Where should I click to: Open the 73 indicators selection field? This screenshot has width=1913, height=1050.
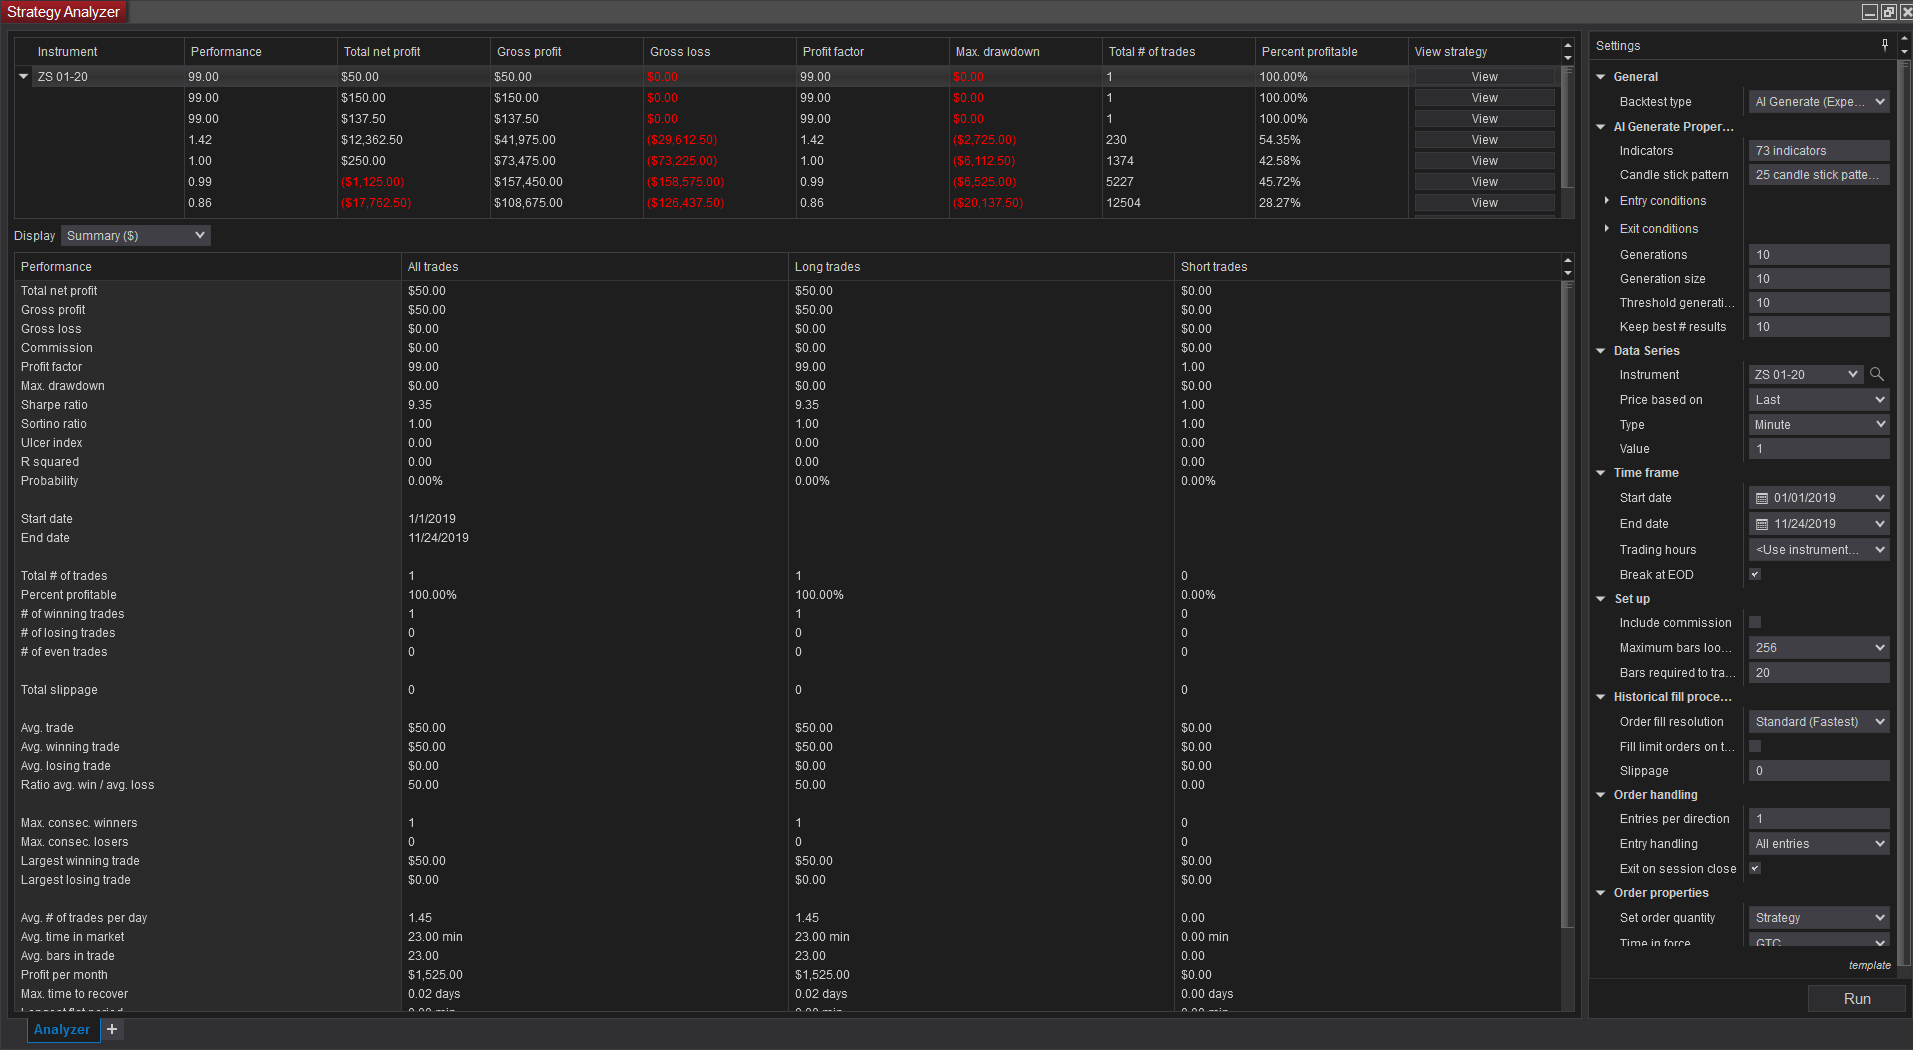click(1819, 151)
